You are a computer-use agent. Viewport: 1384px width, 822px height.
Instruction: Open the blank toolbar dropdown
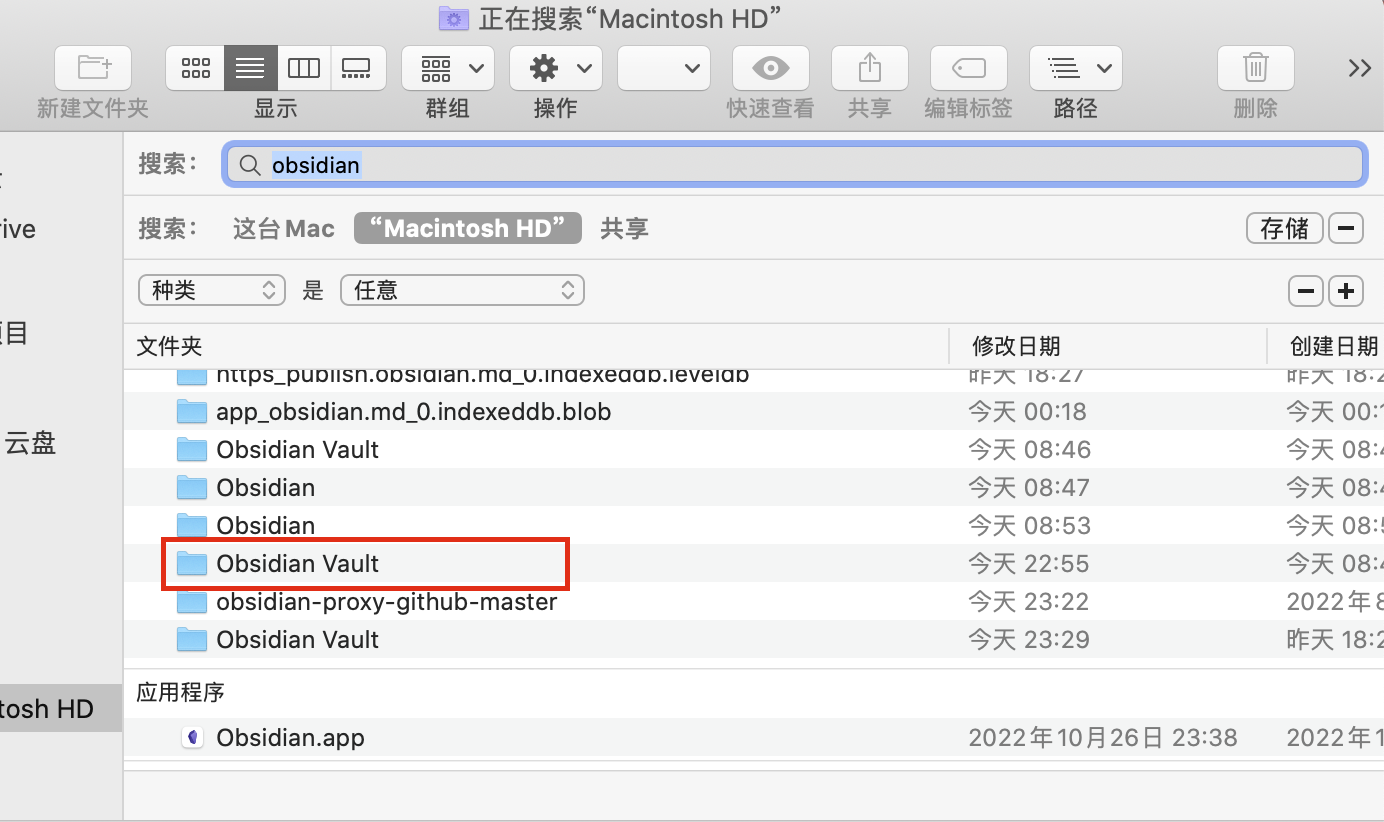[x=664, y=68]
